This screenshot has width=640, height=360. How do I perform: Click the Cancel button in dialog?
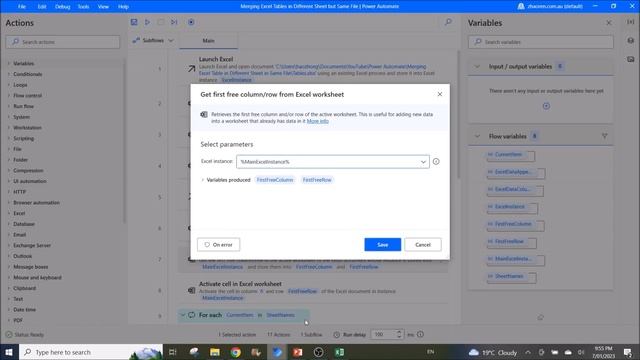(423, 244)
